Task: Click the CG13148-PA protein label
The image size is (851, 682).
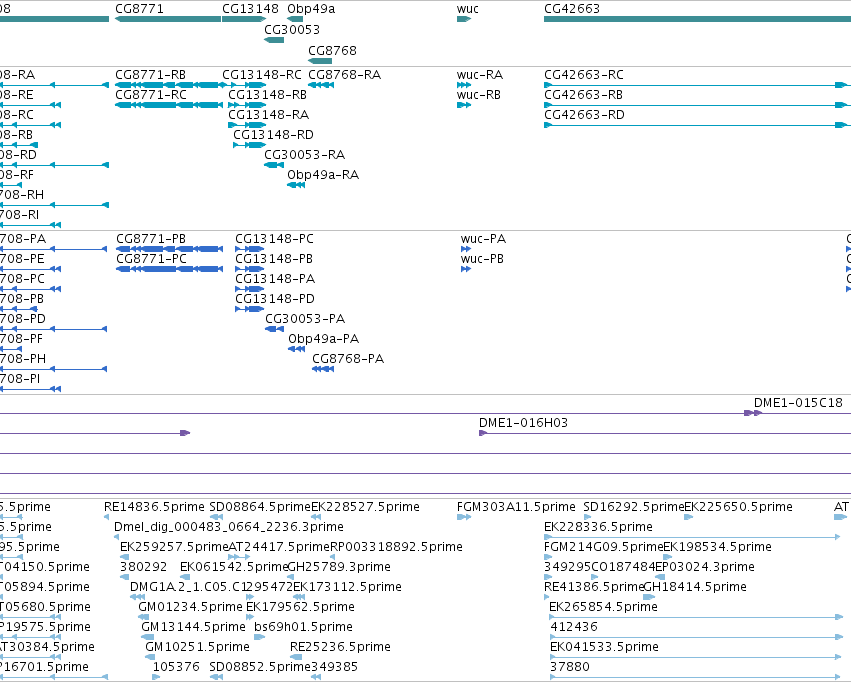Action: point(275,279)
